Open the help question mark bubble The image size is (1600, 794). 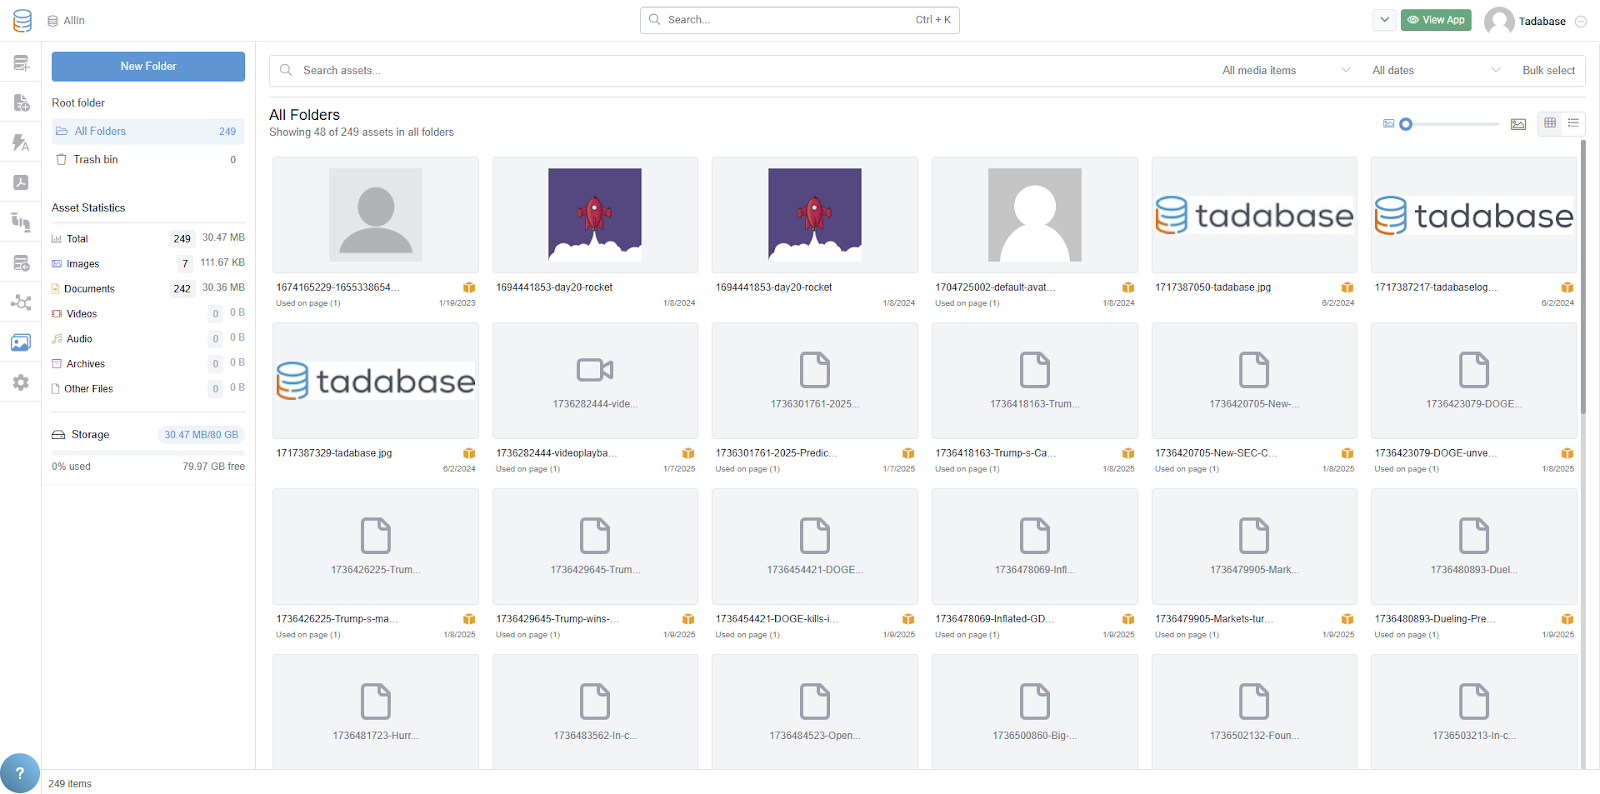20,773
